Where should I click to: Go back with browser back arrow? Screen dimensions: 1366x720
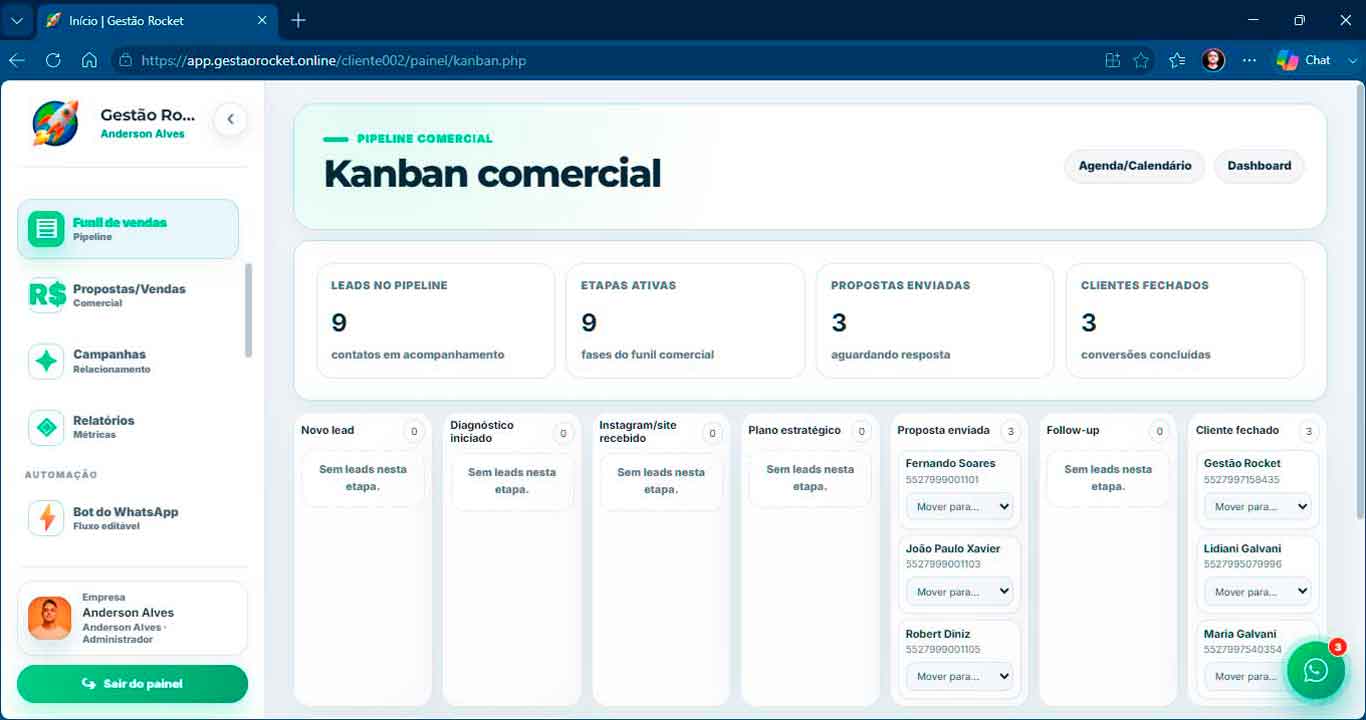coord(17,60)
